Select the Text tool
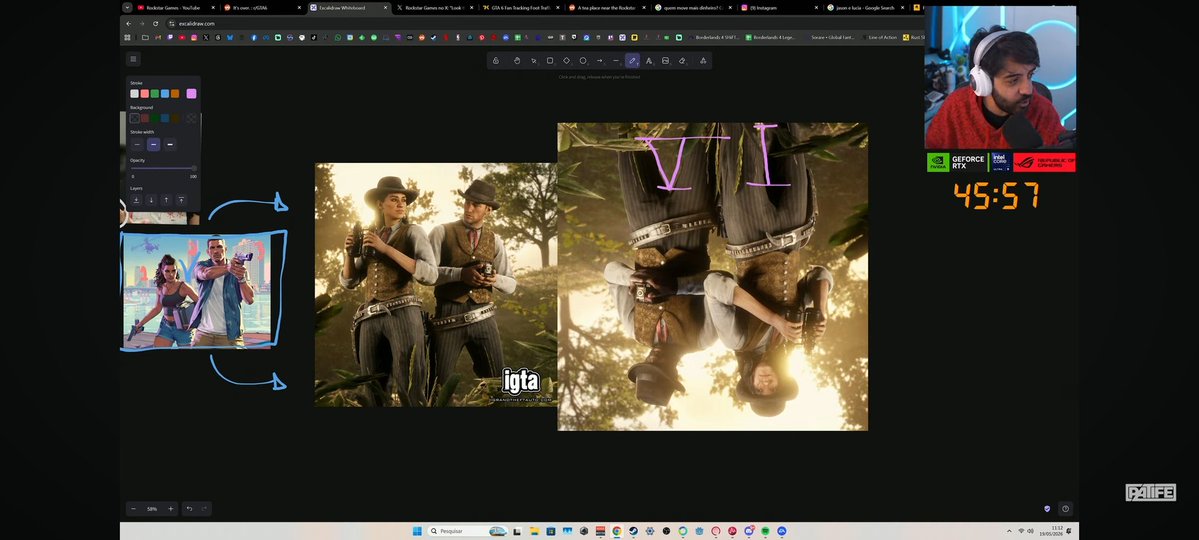The width and height of the screenshot is (1199, 540). (x=649, y=60)
